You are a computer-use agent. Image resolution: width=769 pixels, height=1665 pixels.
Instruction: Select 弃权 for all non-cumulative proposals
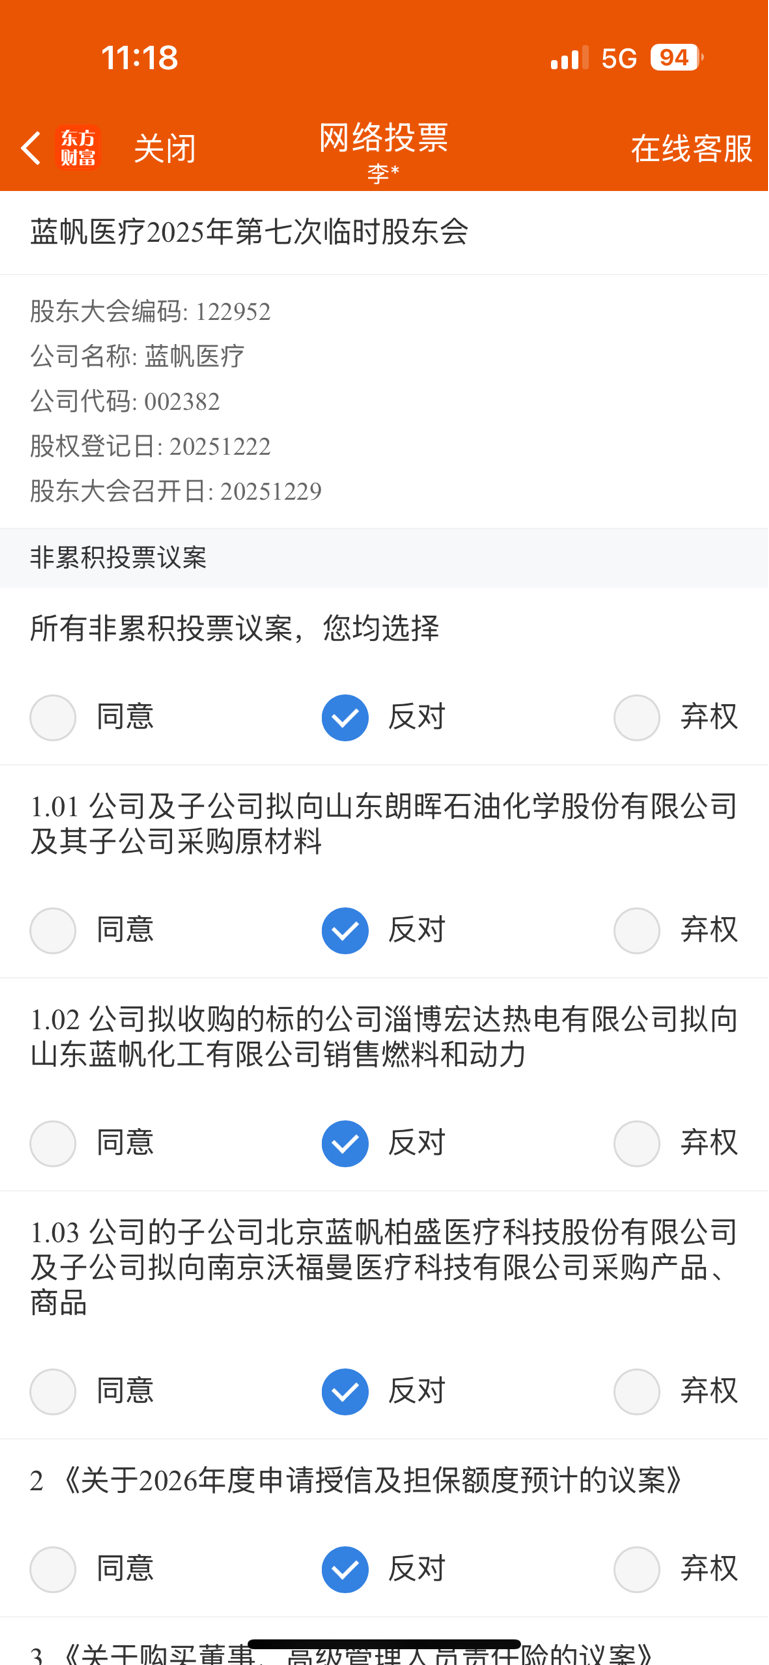click(637, 717)
